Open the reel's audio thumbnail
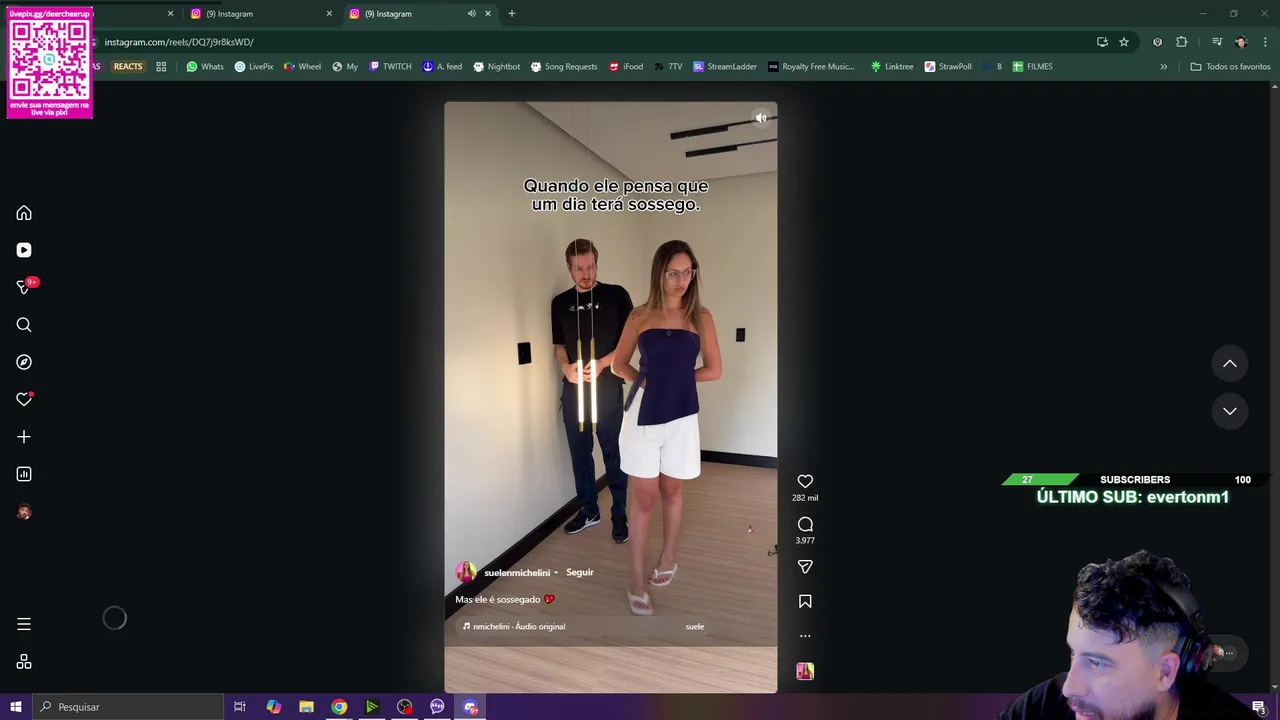 click(x=805, y=671)
